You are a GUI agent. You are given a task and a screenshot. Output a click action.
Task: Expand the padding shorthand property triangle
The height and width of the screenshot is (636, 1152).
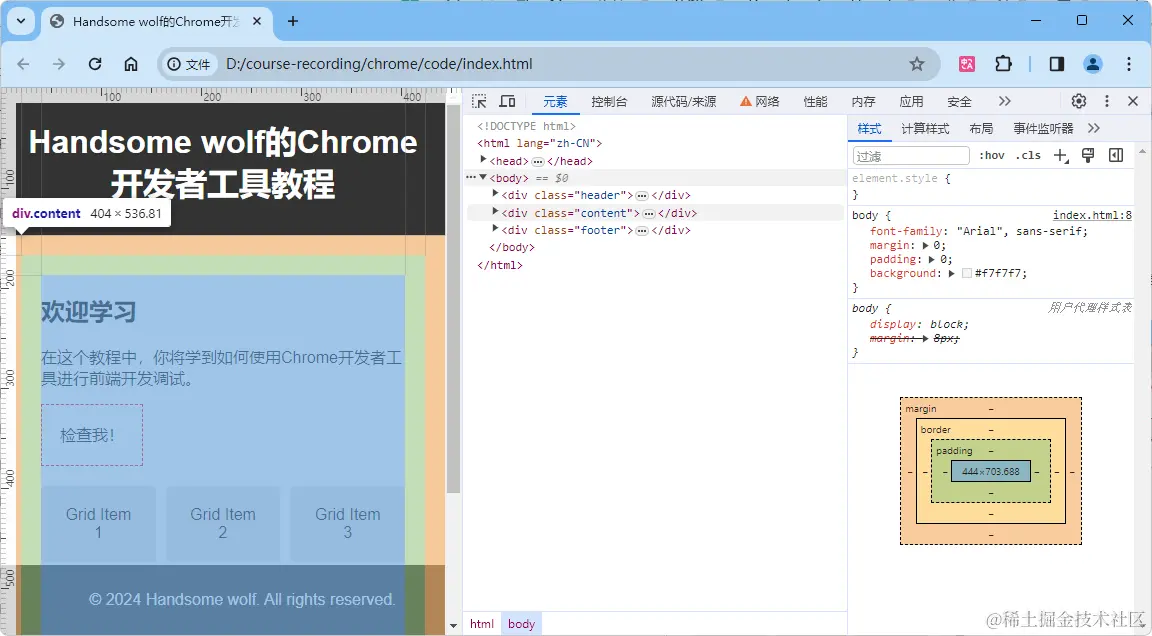coord(932,259)
